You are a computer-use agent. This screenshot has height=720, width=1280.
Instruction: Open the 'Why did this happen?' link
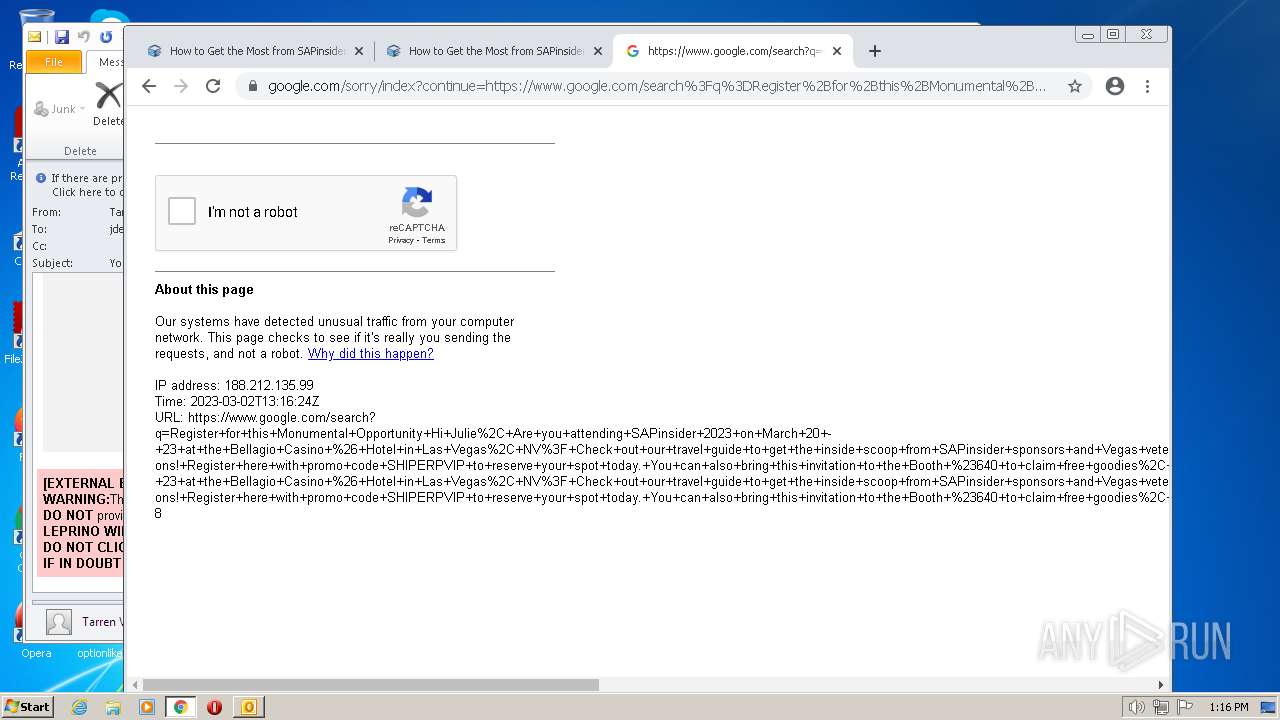point(370,353)
